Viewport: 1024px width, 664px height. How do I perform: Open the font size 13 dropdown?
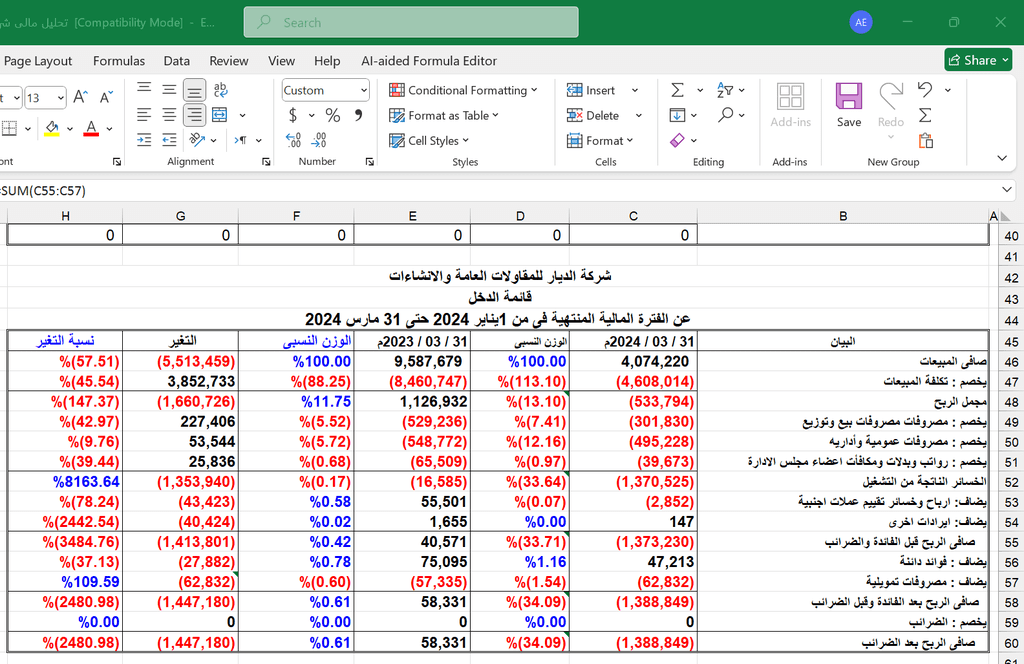tap(60, 98)
